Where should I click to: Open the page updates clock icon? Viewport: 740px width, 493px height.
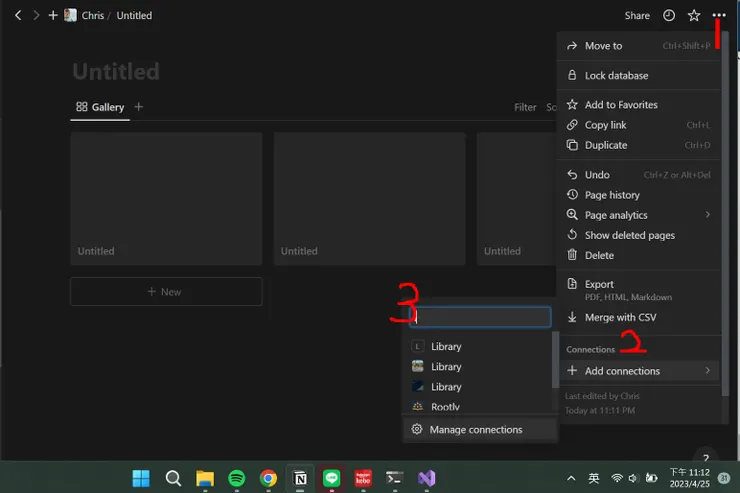pyautogui.click(x=669, y=15)
